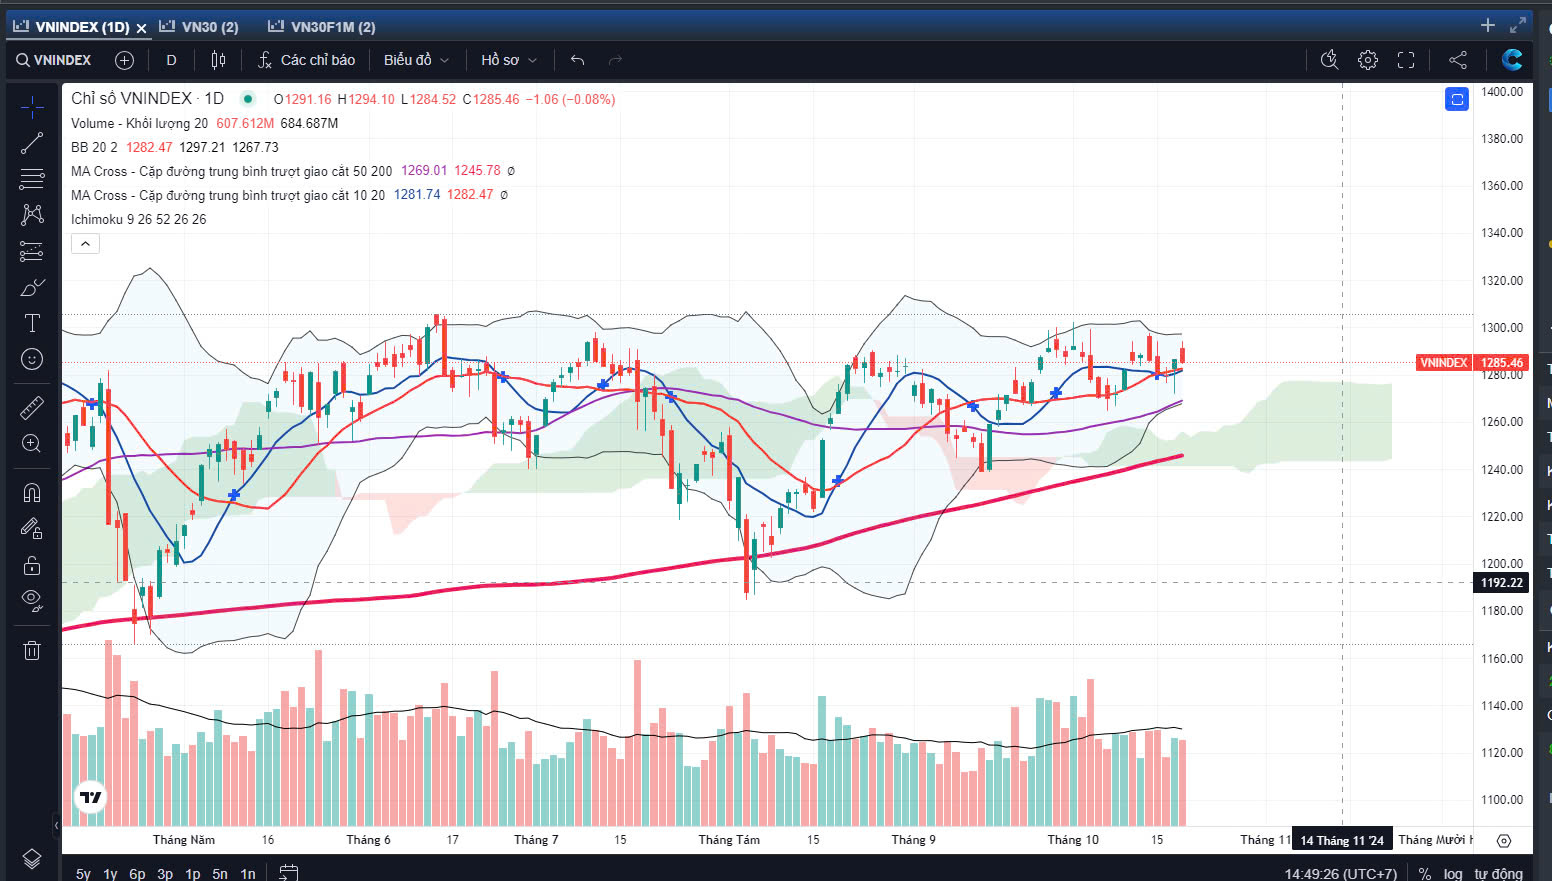The height and width of the screenshot is (881, 1552).
Task: Expand the chart panel with the arrows icon
Action: [1518, 25]
